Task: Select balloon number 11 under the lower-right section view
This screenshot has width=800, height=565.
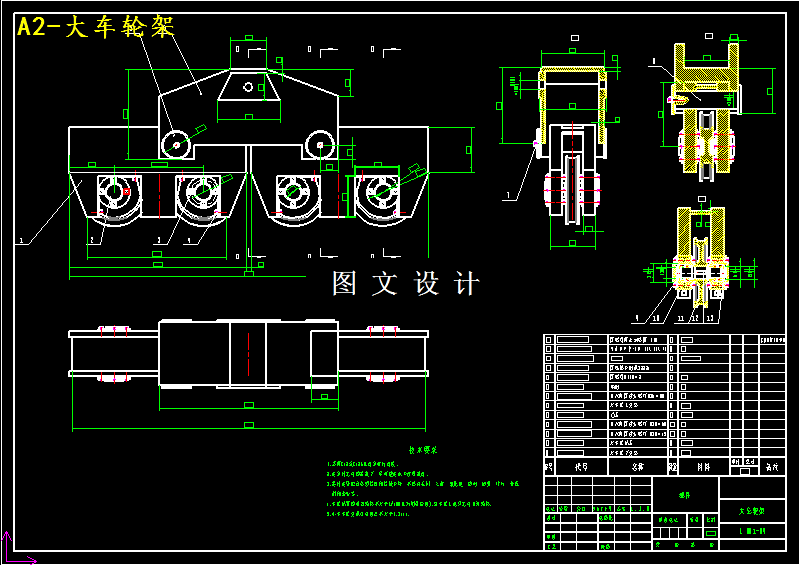Action: tap(681, 318)
